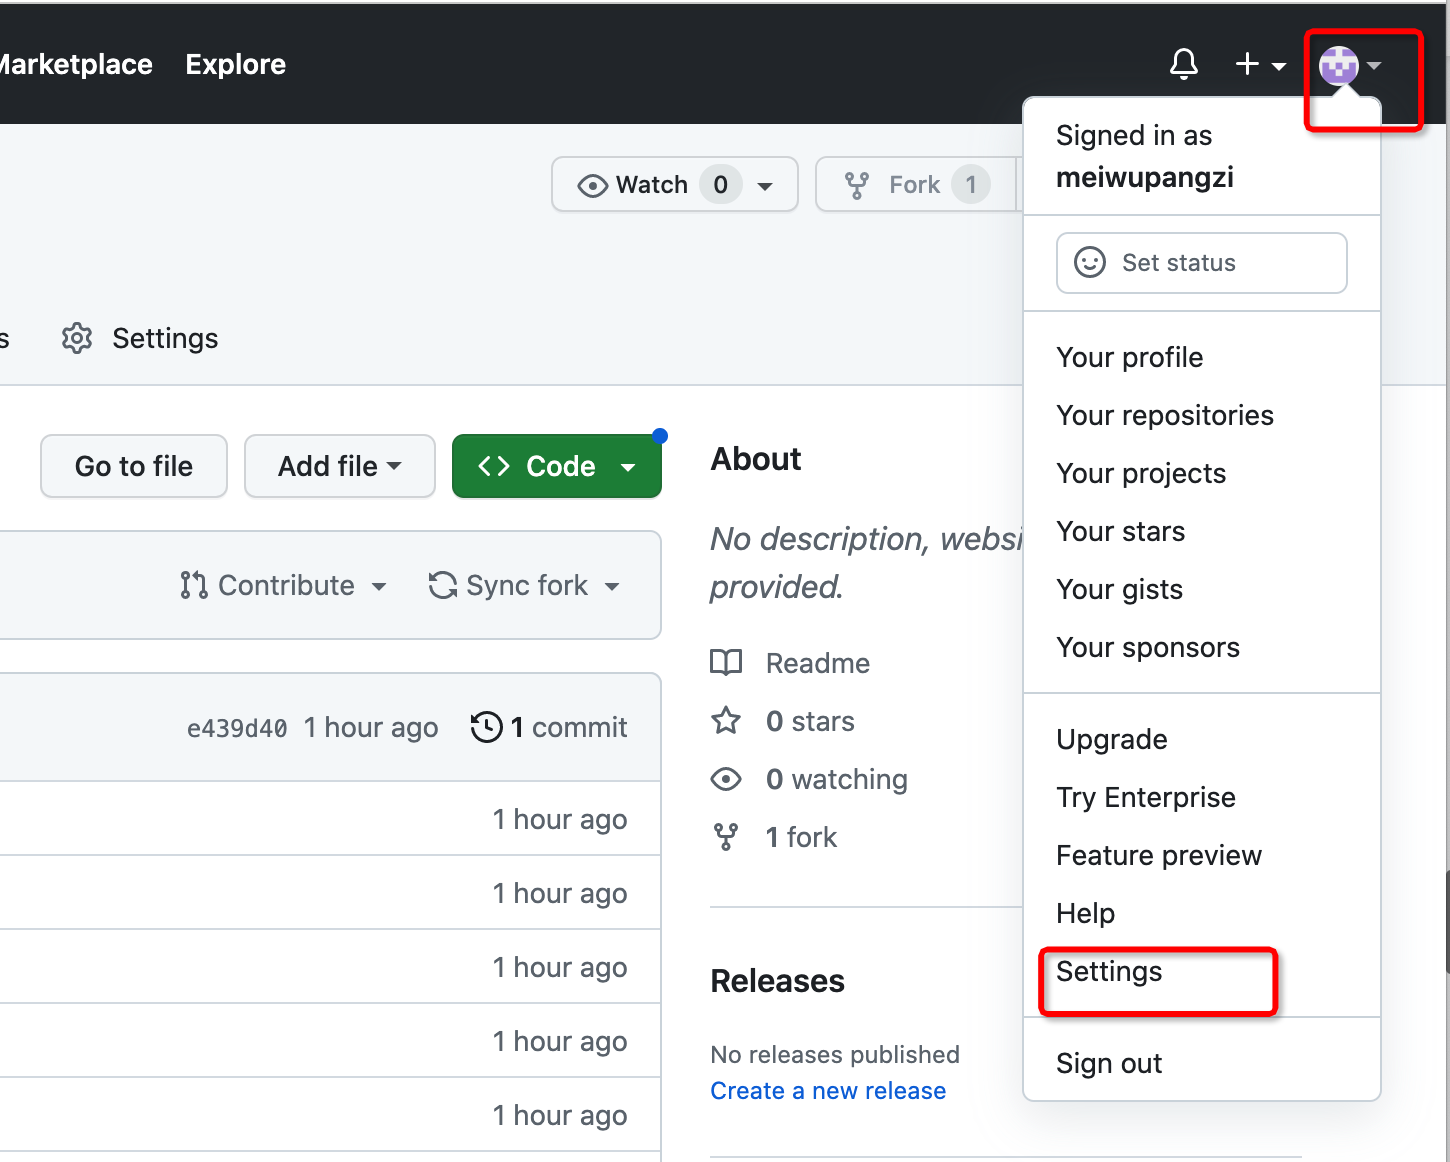View 1 fork in About
The image size is (1450, 1162).
(801, 837)
